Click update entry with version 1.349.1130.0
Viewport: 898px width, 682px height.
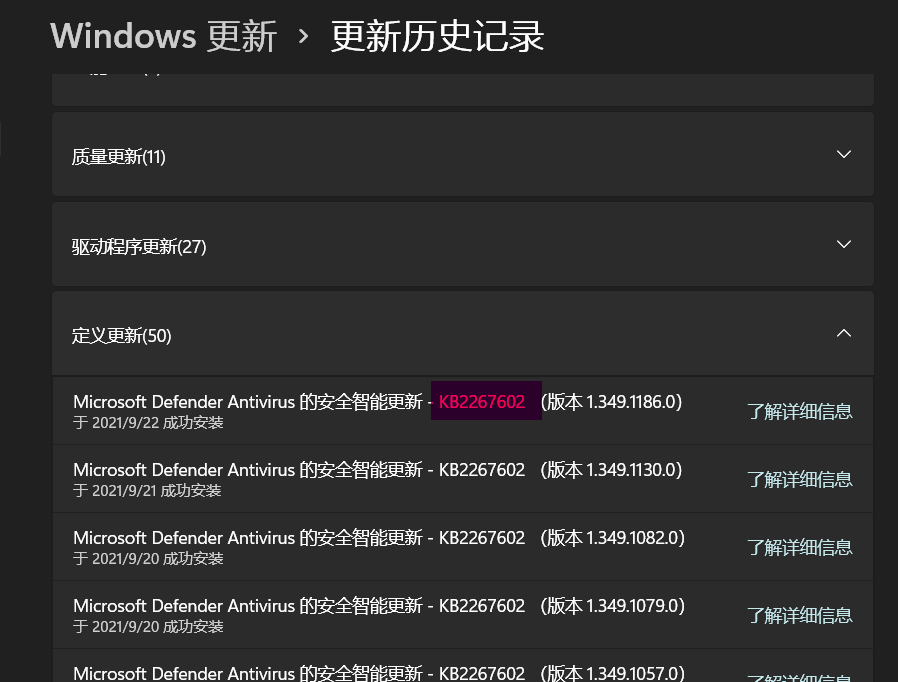(x=463, y=479)
